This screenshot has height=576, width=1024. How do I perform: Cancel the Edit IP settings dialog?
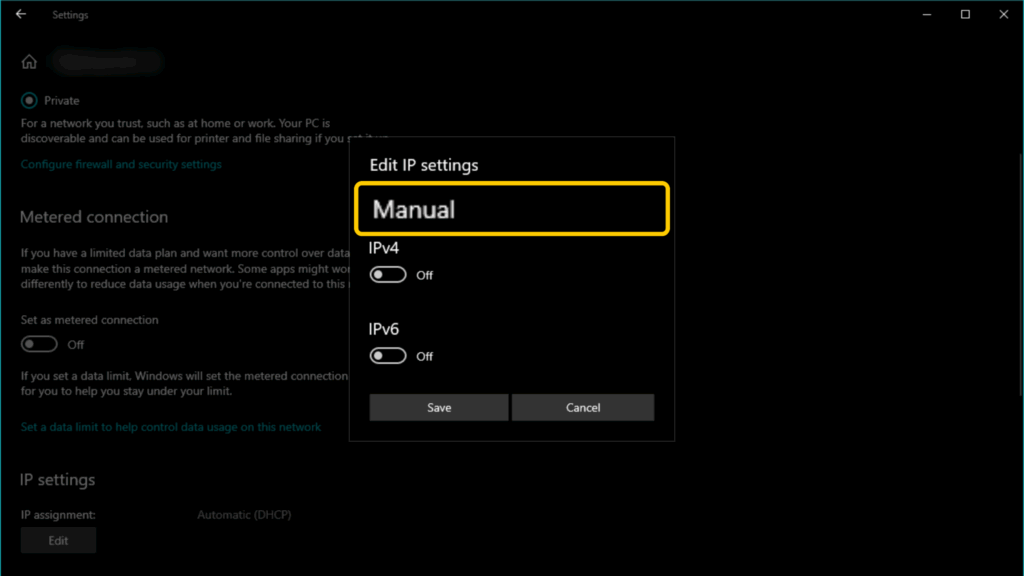click(583, 408)
